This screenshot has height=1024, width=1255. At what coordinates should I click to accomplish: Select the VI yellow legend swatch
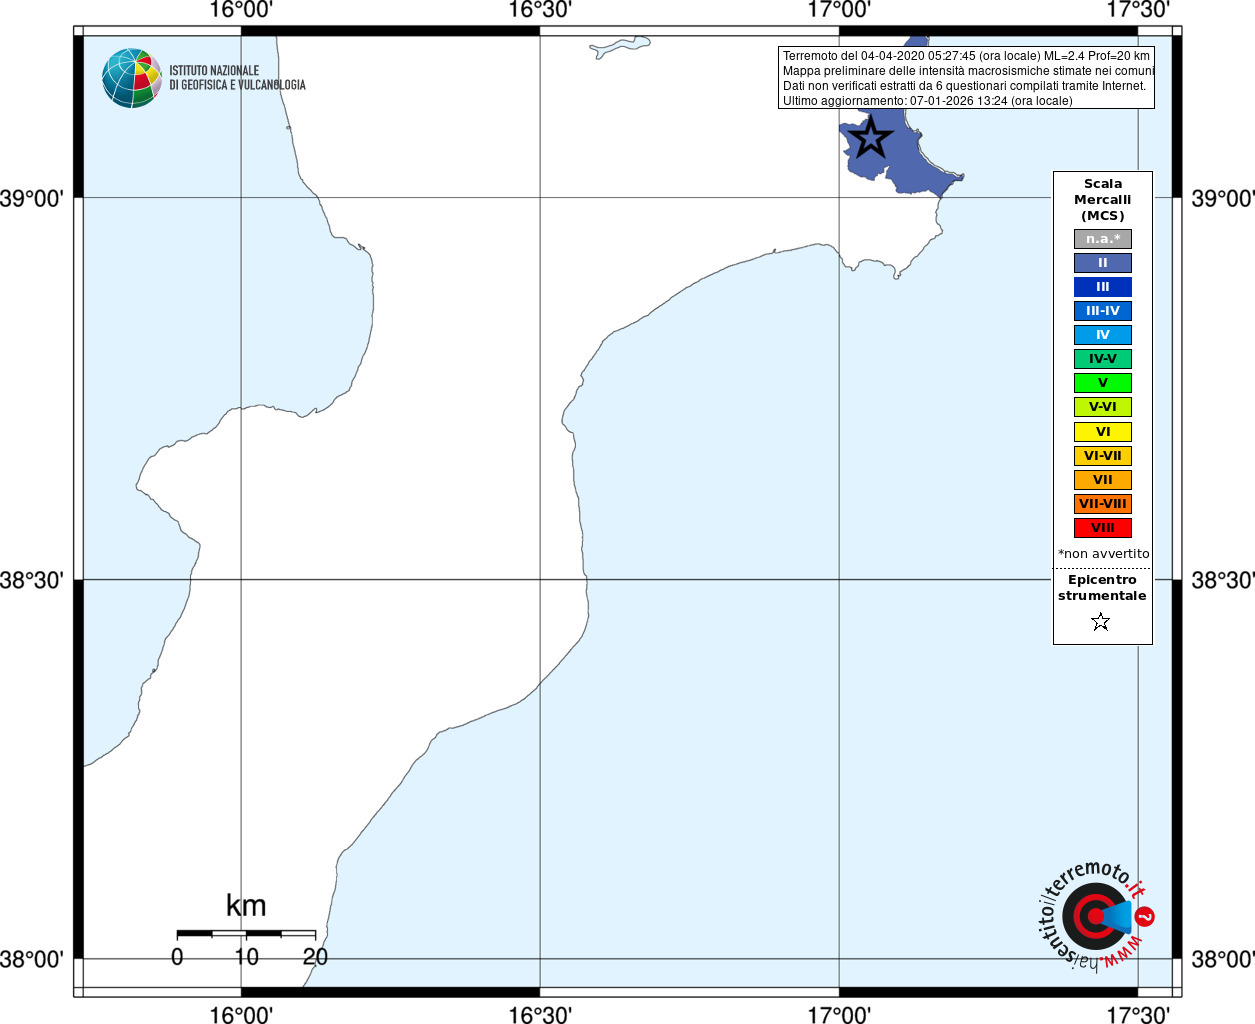click(x=1103, y=432)
